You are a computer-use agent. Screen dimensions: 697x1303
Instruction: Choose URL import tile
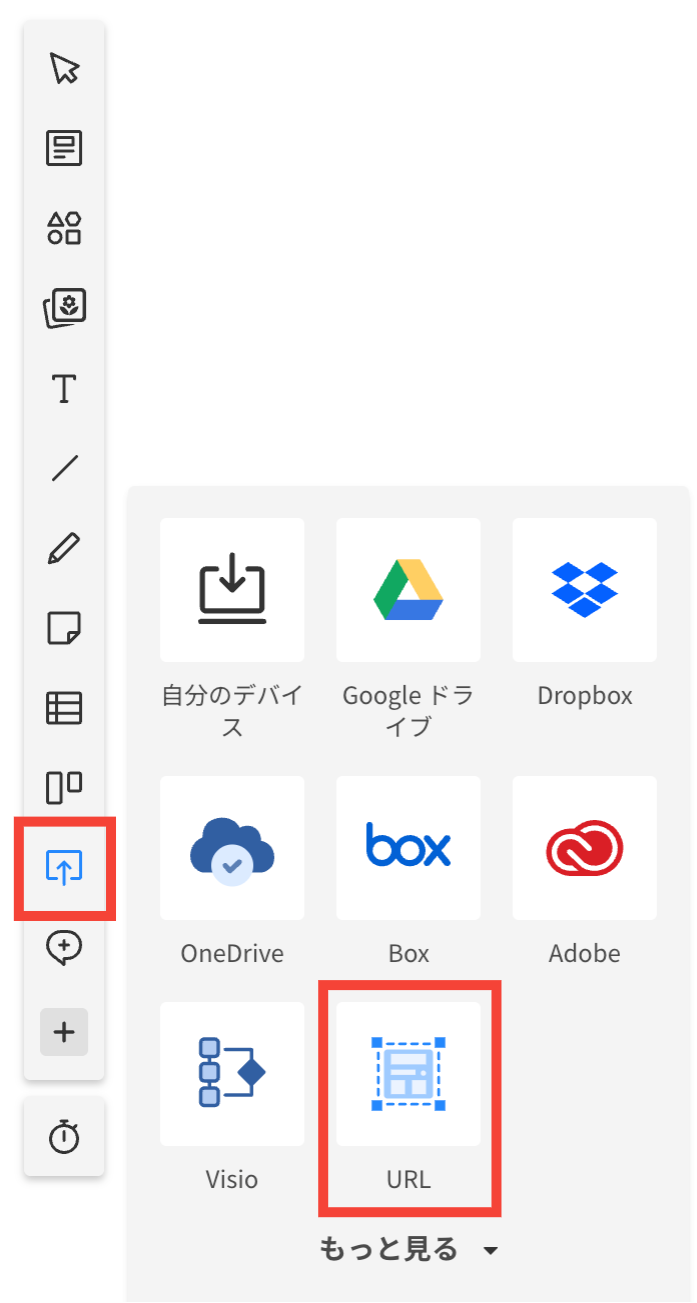point(408,1074)
